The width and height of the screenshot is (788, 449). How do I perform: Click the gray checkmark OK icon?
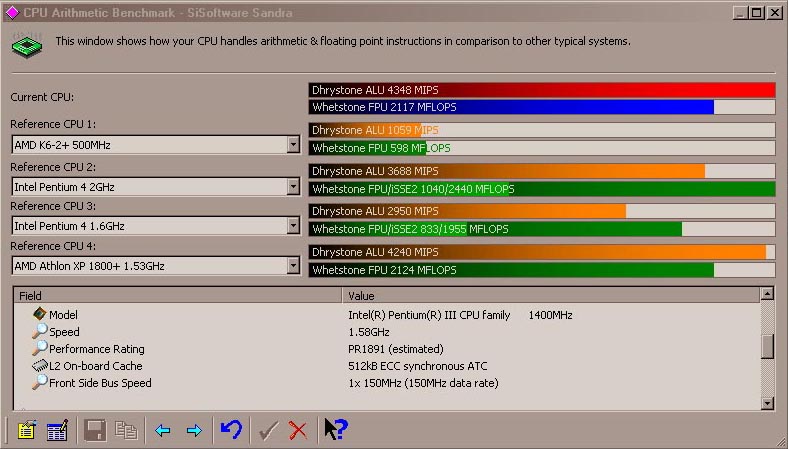[268, 430]
